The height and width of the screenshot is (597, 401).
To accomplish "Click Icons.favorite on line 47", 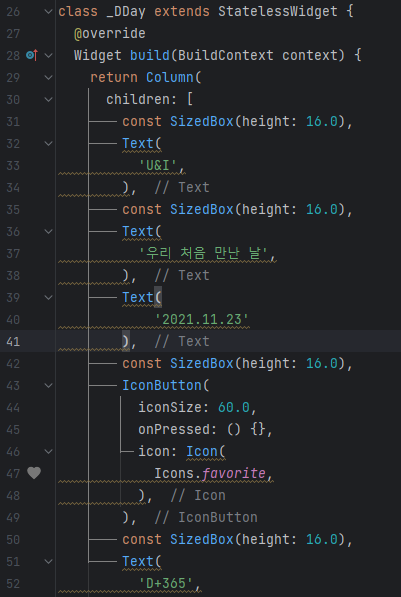I will (210, 473).
